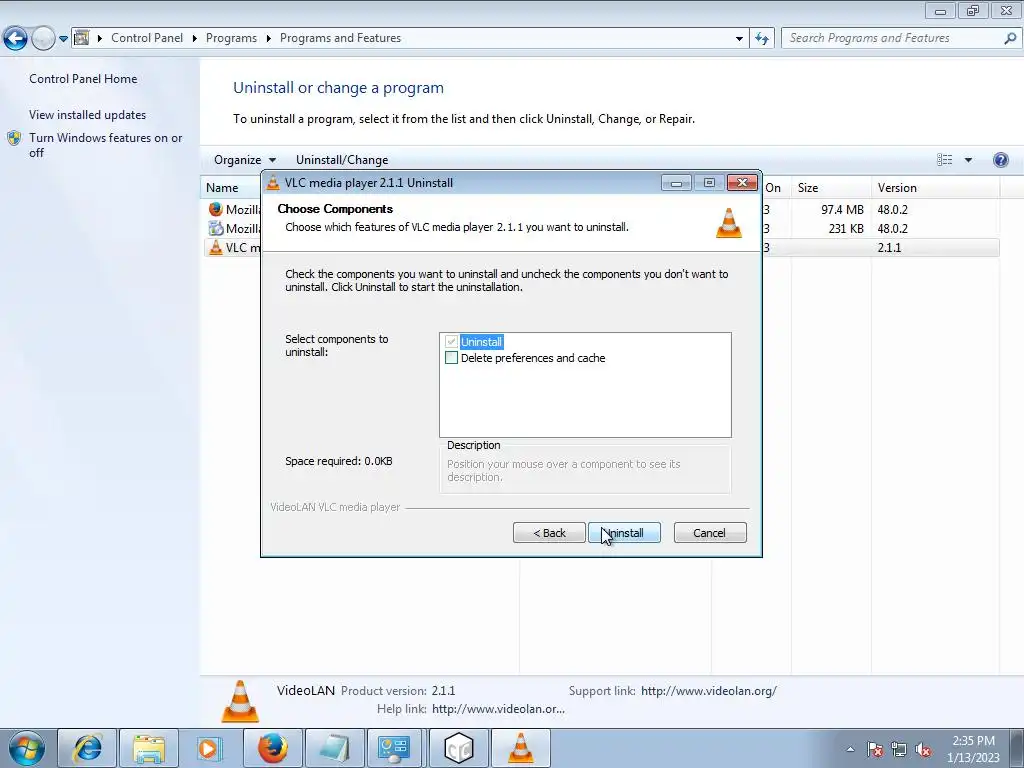Image resolution: width=1024 pixels, height=768 pixels.
Task: Open Windows Explorer from taskbar
Action: (x=149, y=748)
